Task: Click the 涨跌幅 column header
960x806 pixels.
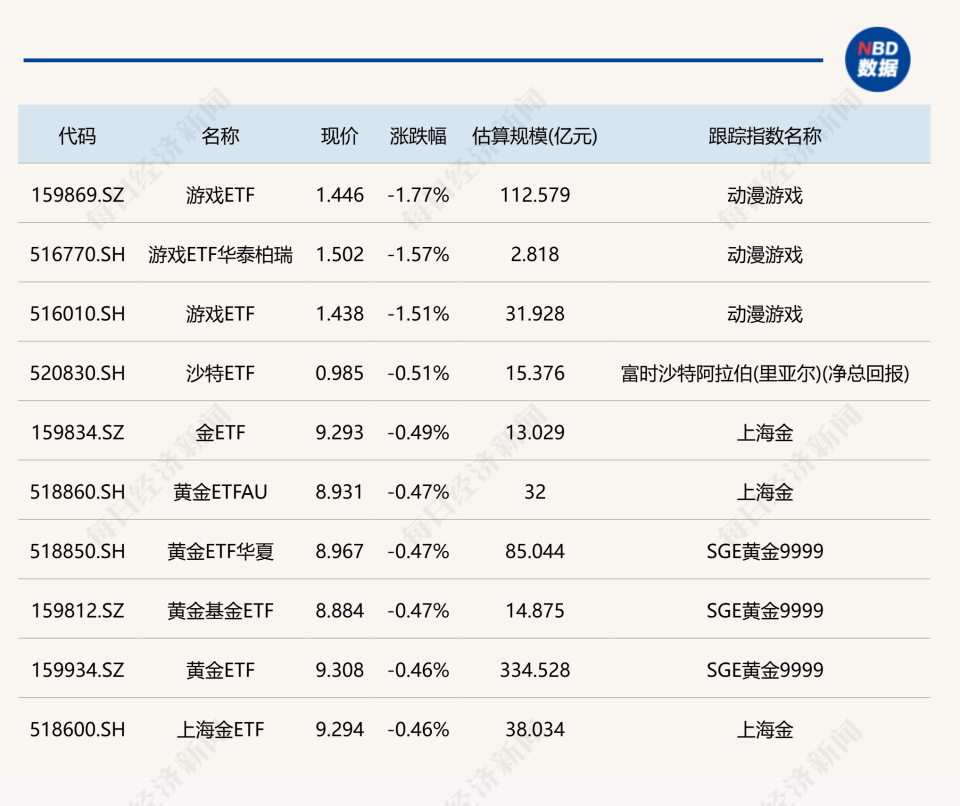Action: point(418,135)
